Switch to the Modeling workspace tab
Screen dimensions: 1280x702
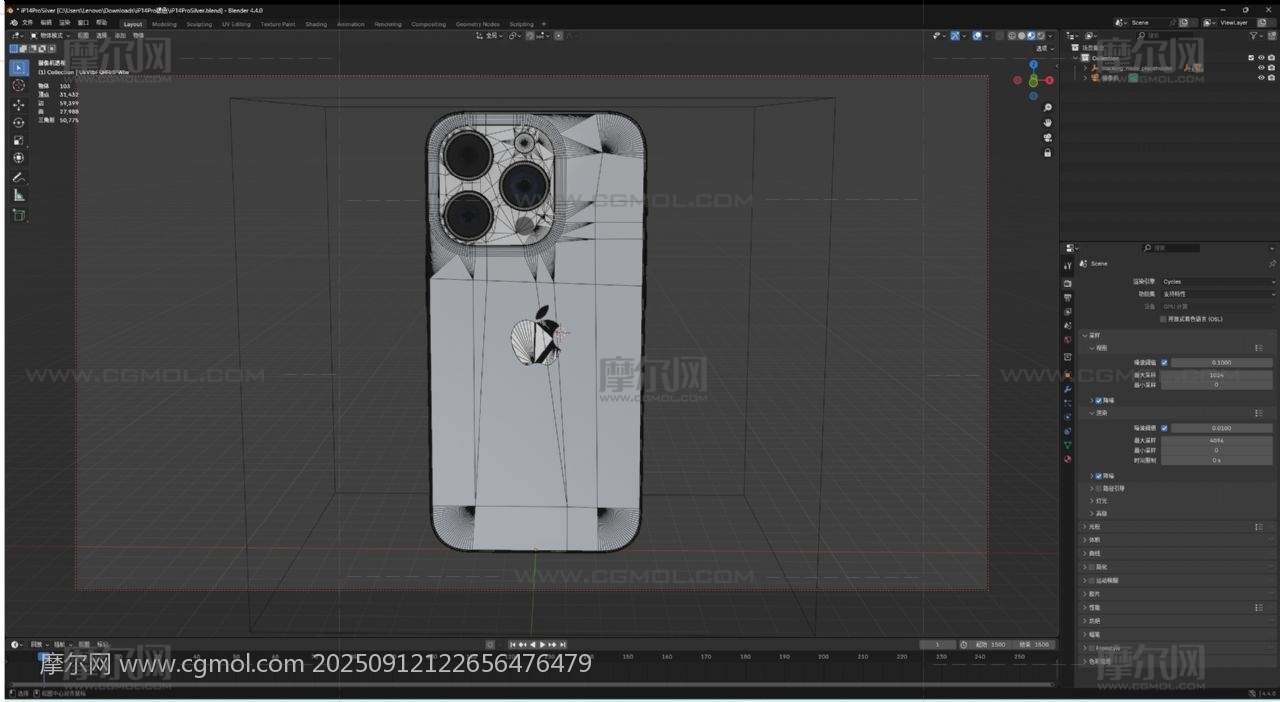point(164,24)
